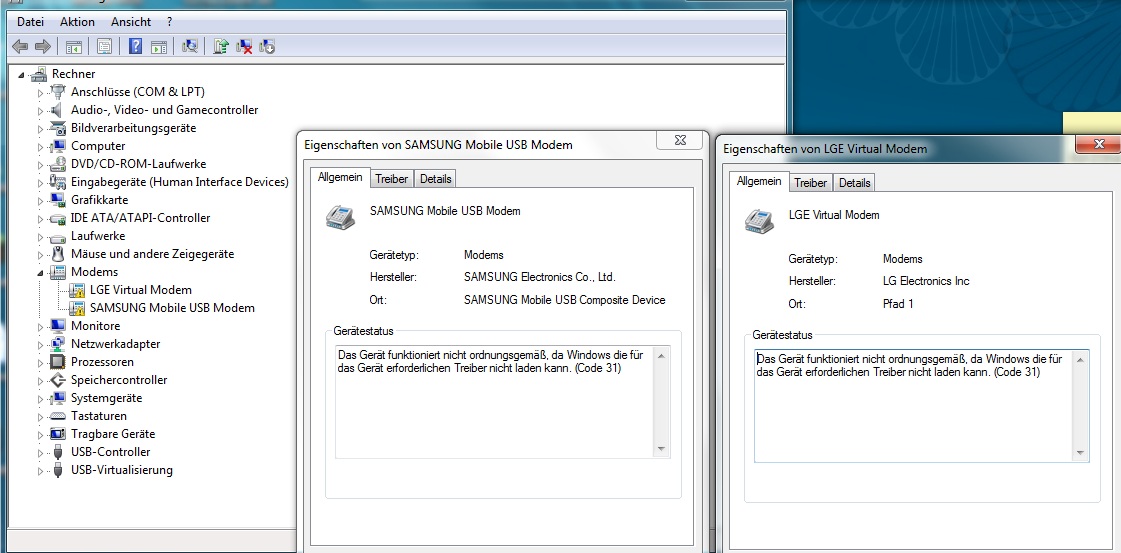Switch to the Details tab in the LGE dialog

(x=854, y=183)
